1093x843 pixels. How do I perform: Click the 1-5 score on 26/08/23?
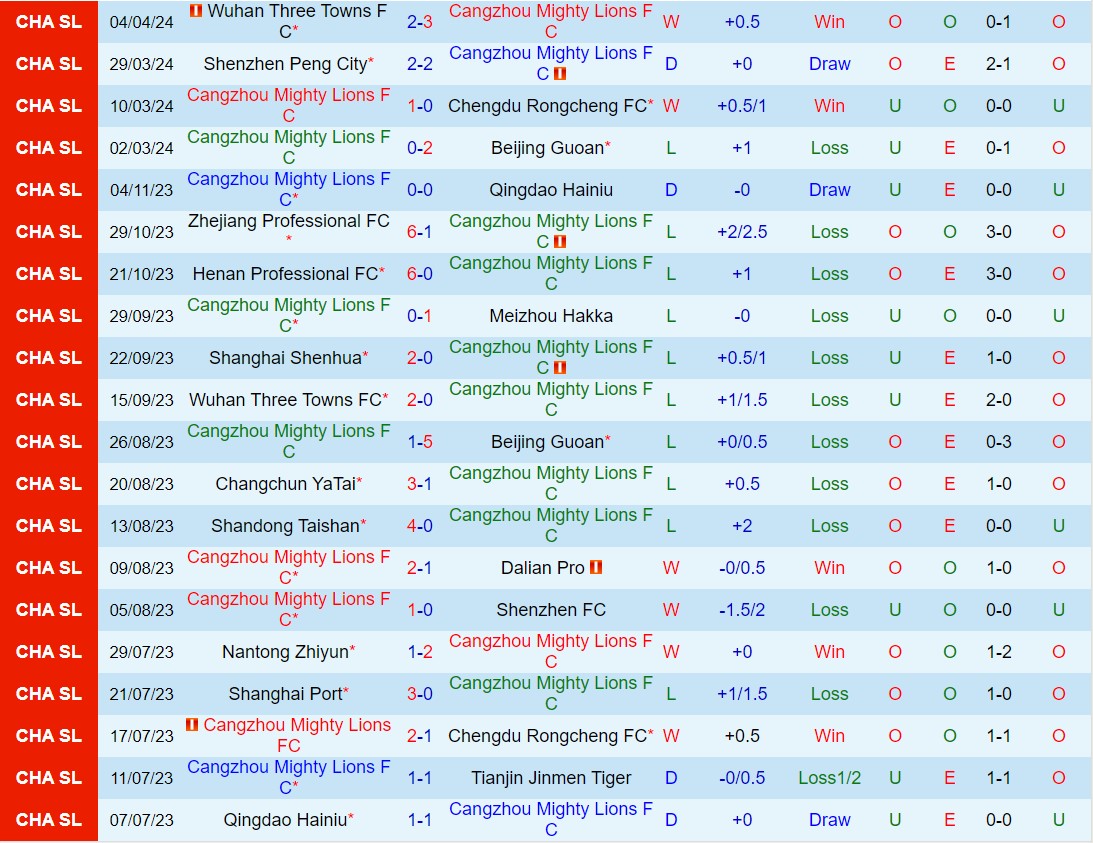[x=420, y=441]
